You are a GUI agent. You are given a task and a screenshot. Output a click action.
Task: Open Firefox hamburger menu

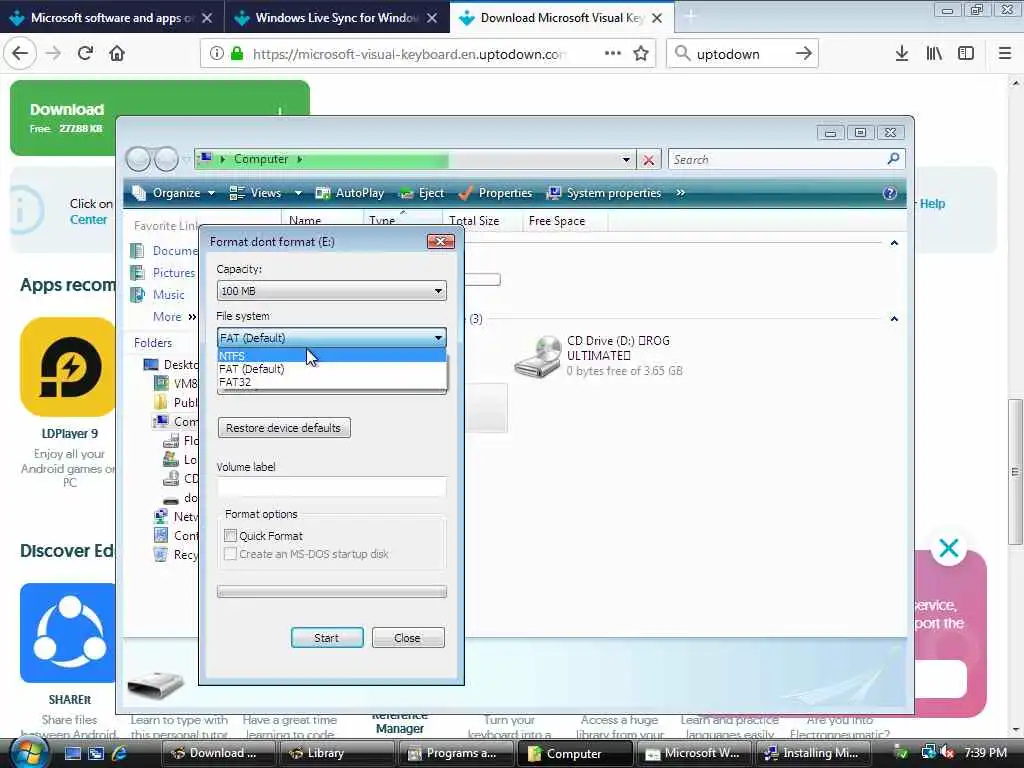point(1005,54)
